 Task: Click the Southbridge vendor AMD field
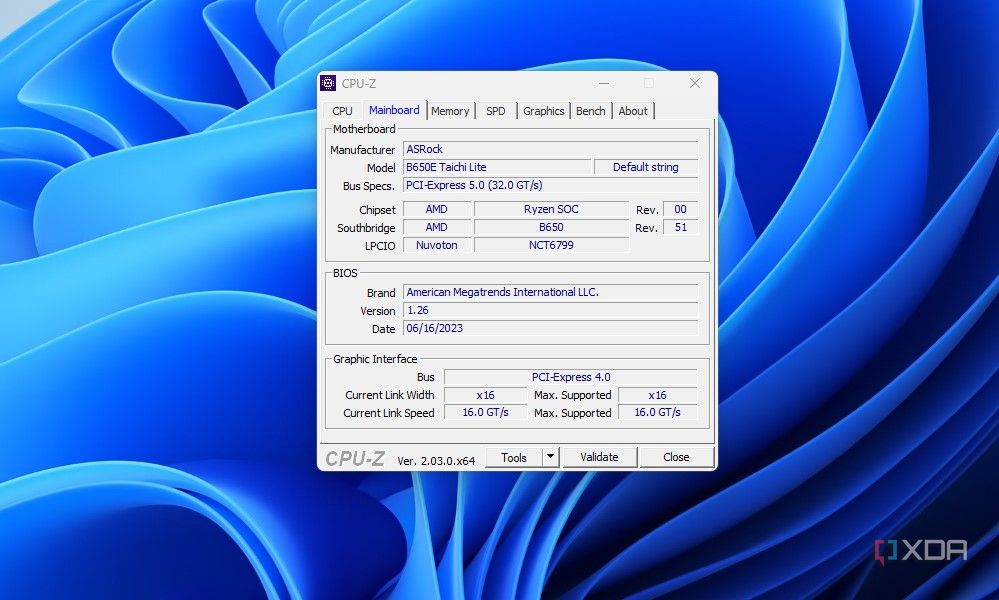[436, 227]
